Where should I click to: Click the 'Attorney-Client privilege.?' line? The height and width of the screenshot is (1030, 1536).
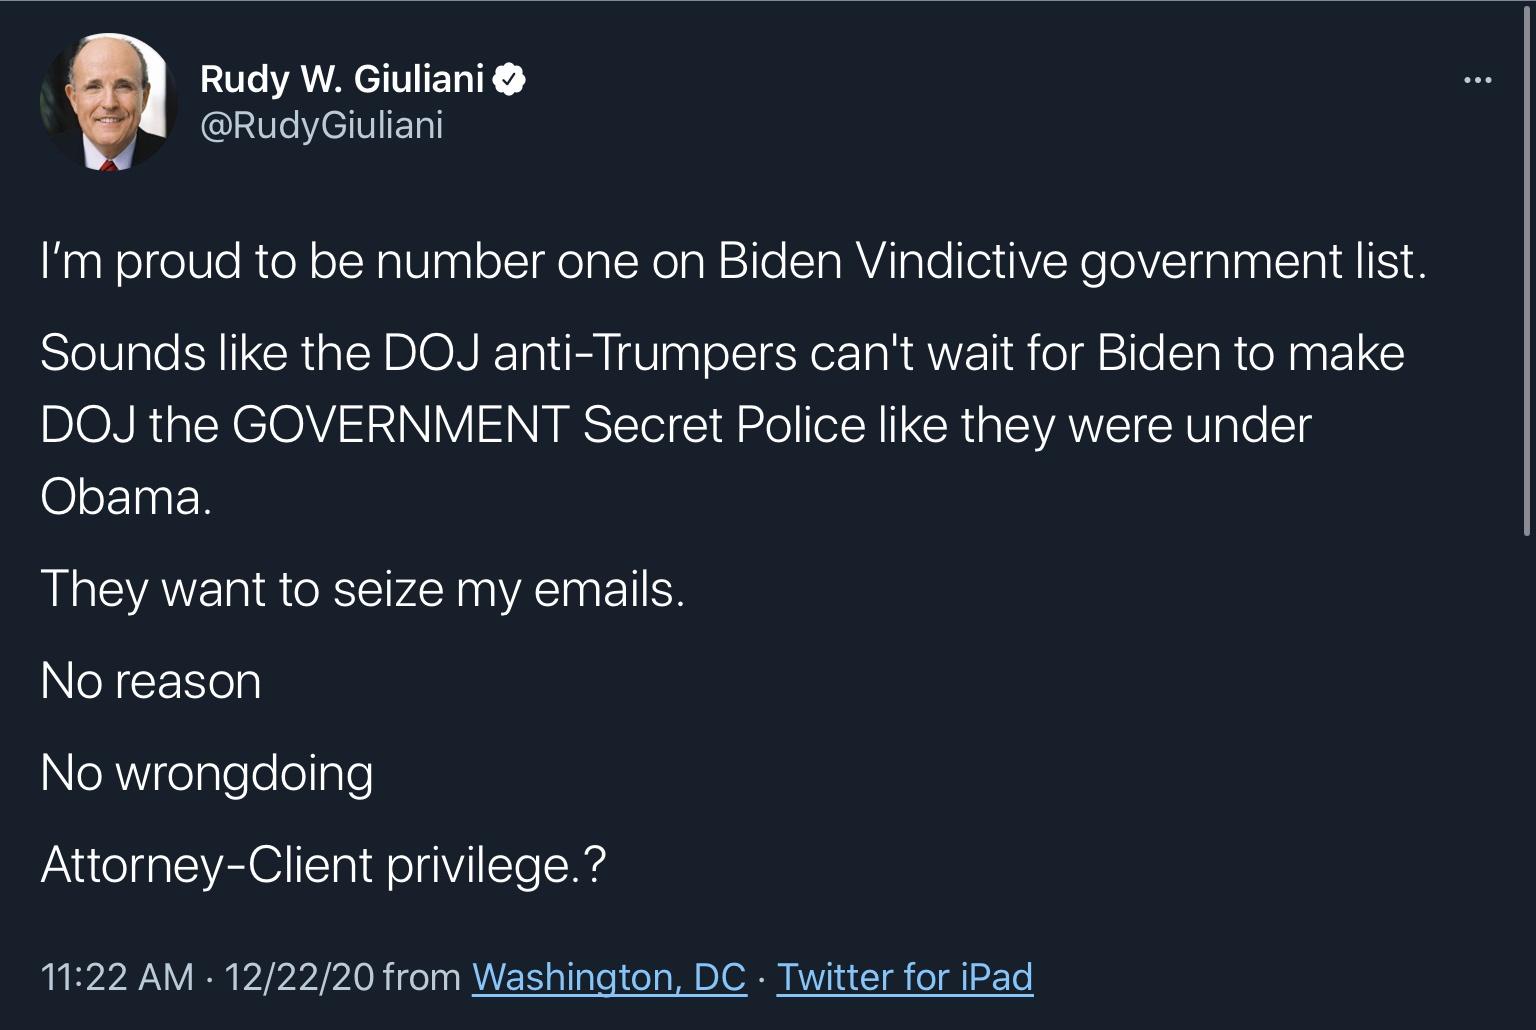pos(322,864)
